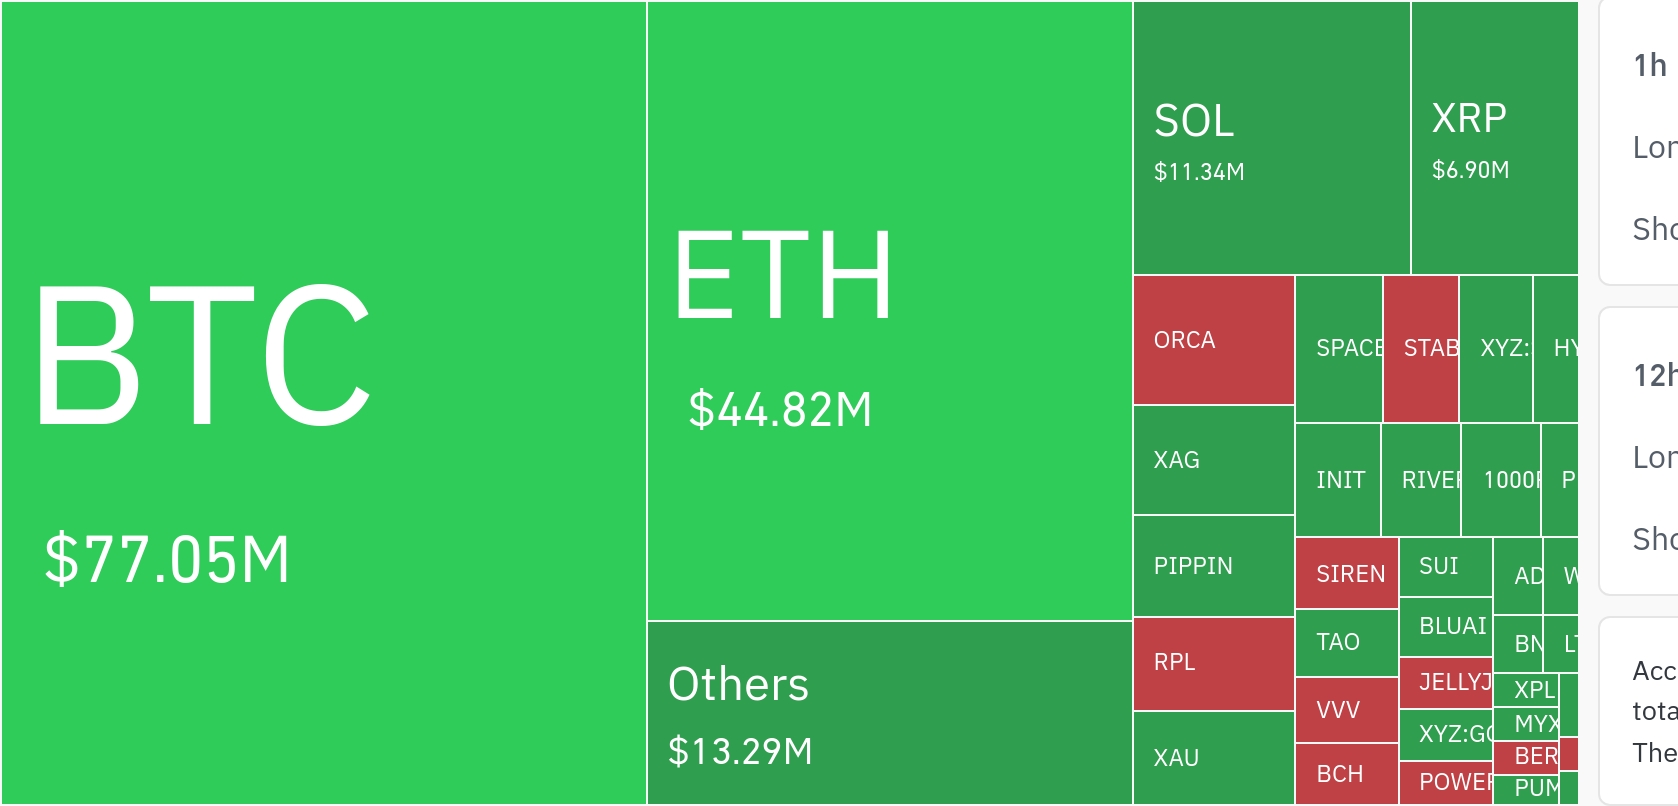Select the red STAB tile

pyautogui.click(x=1421, y=348)
